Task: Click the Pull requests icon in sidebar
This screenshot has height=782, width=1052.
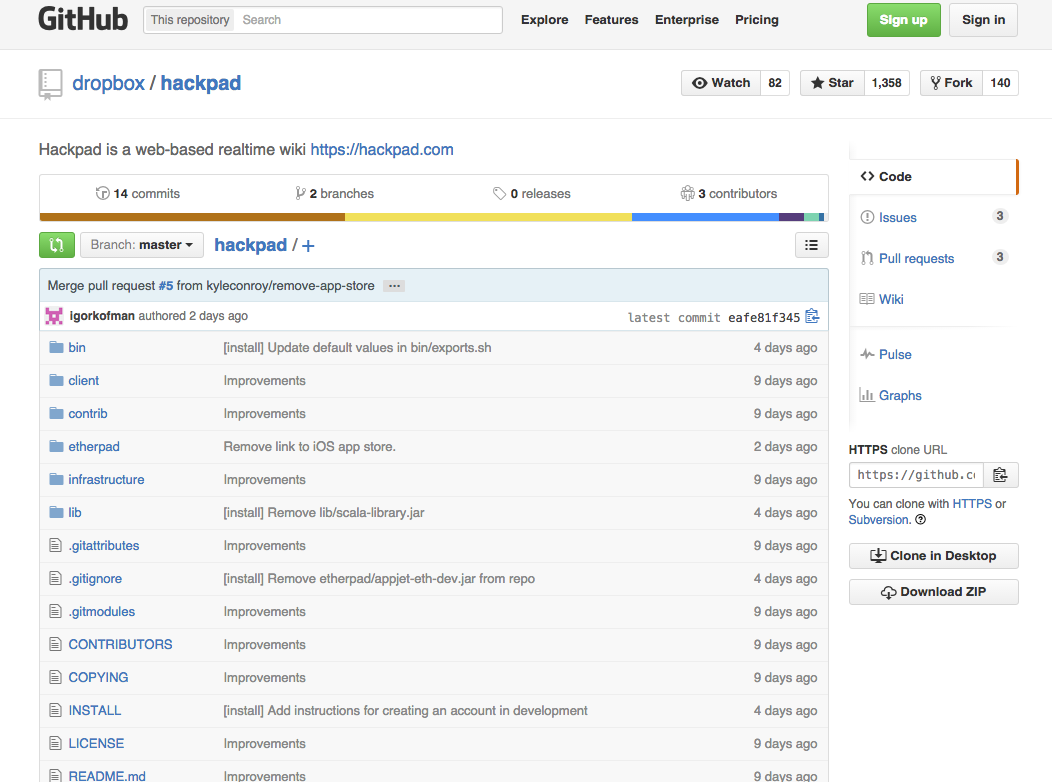Action: point(867,258)
